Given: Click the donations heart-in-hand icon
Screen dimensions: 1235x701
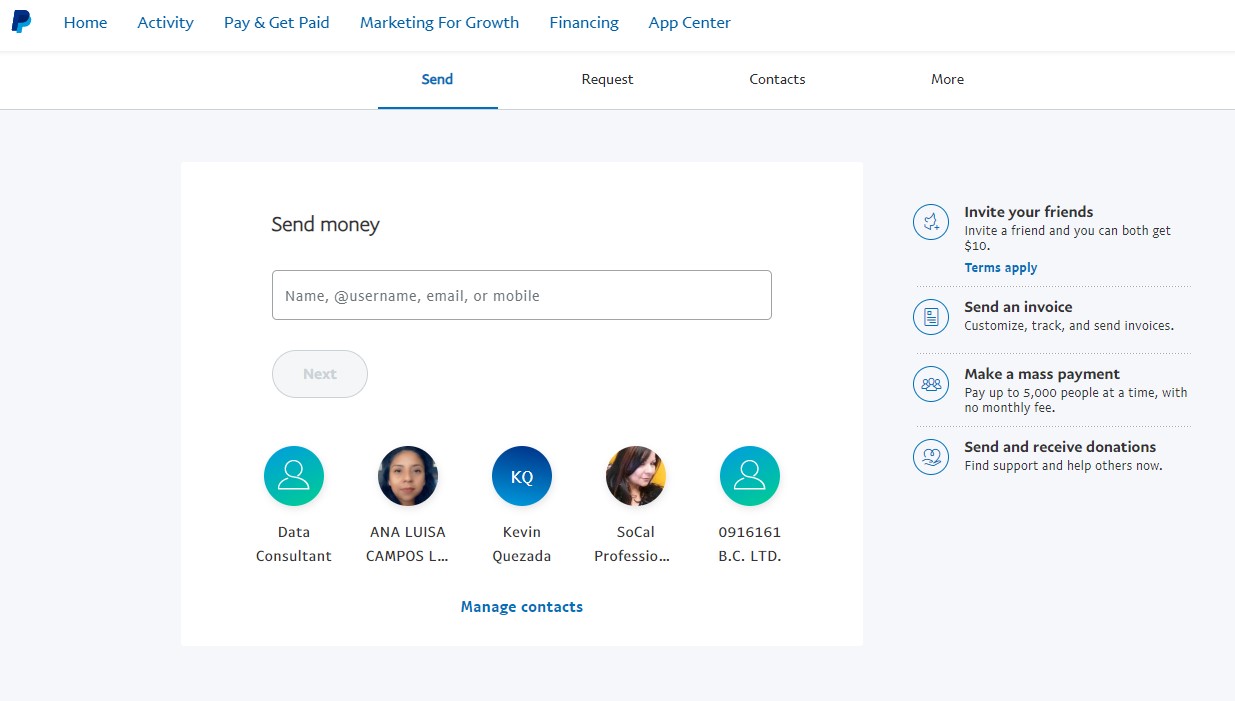Looking at the screenshot, I should (931, 457).
